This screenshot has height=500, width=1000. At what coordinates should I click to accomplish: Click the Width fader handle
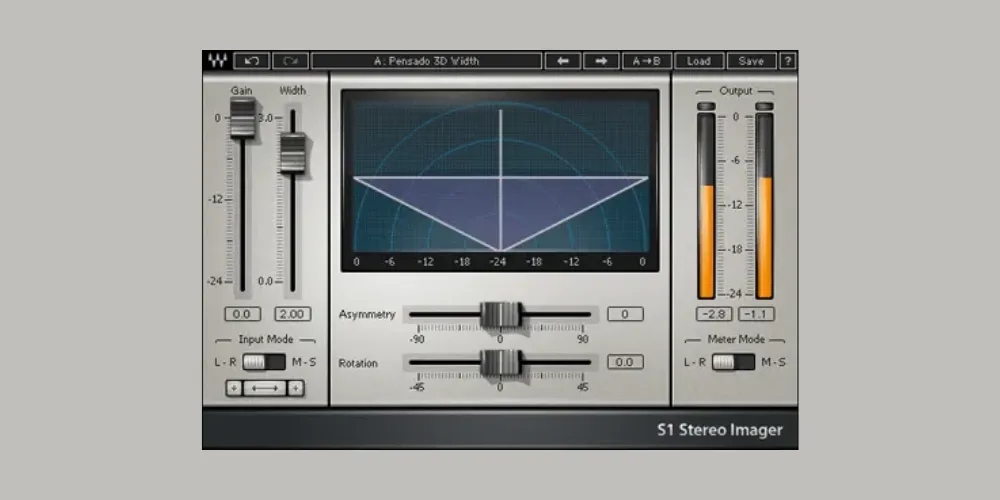click(x=293, y=153)
